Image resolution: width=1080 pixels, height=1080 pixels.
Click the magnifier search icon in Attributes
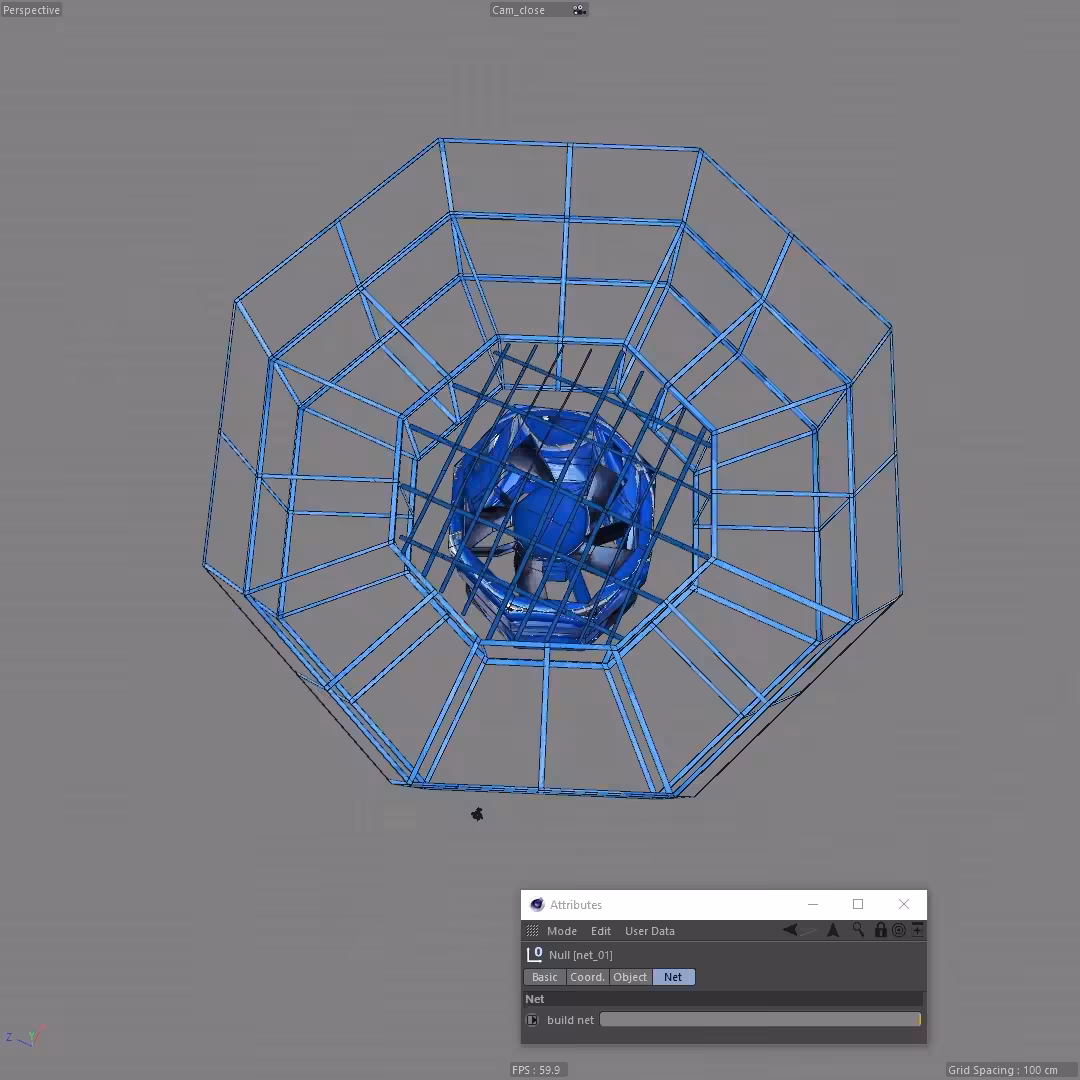858,930
